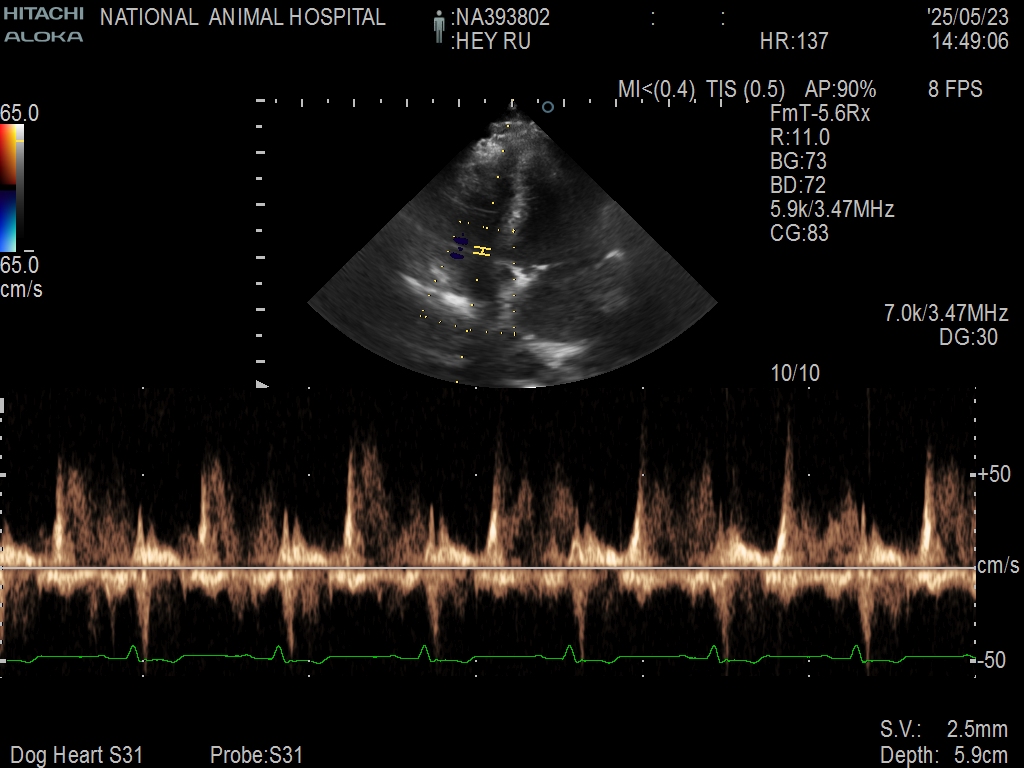This screenshot has height=768, width=1024.
Task: Click the probe orientation circle marker
Action: point(547,106)
